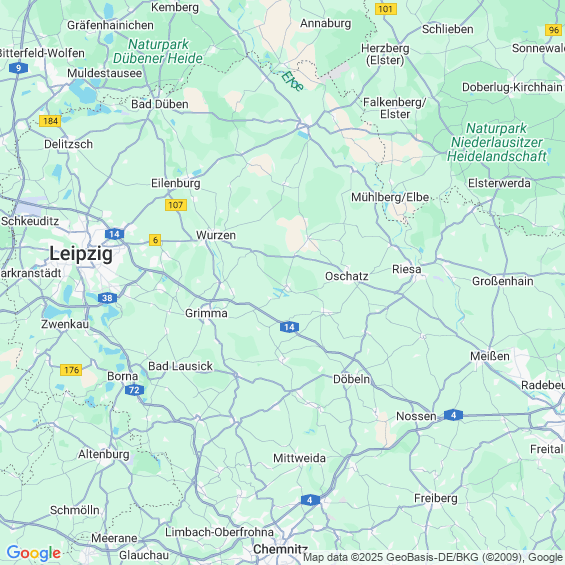The image size is (565, 565).
Task: Click the A38 highway shield south of Leipzig
Action: [107, 298]
